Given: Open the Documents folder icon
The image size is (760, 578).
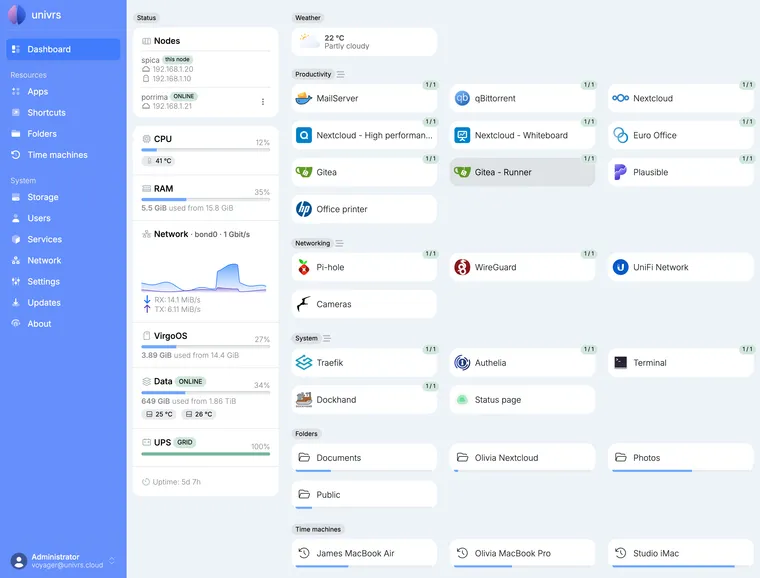Looking at the screenshot, I should coord(304,457).
